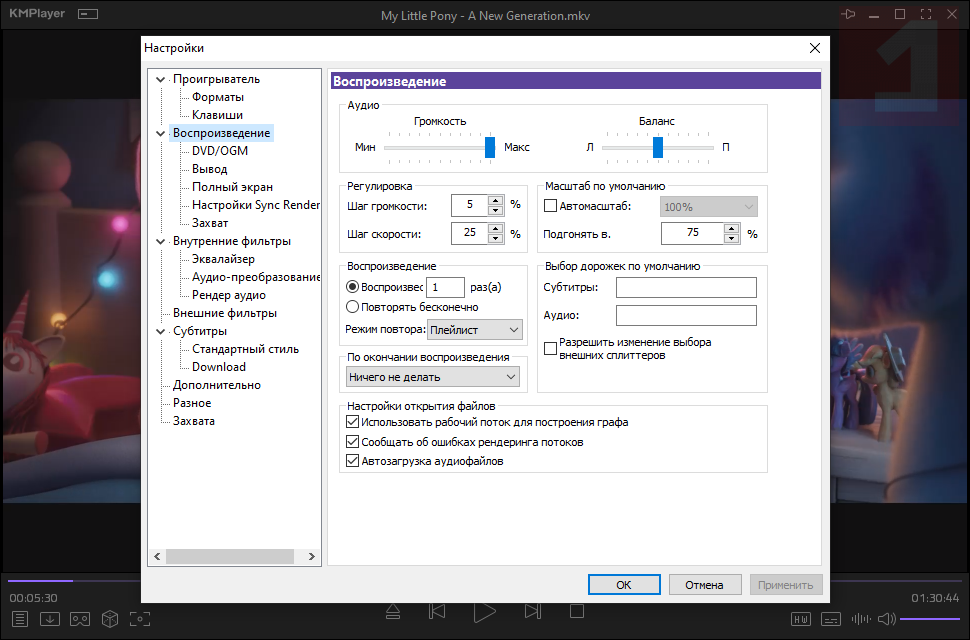This screenshot has width=970, height=640.
Task: Select Клавиши in settings tree
Action: [217, 115]
